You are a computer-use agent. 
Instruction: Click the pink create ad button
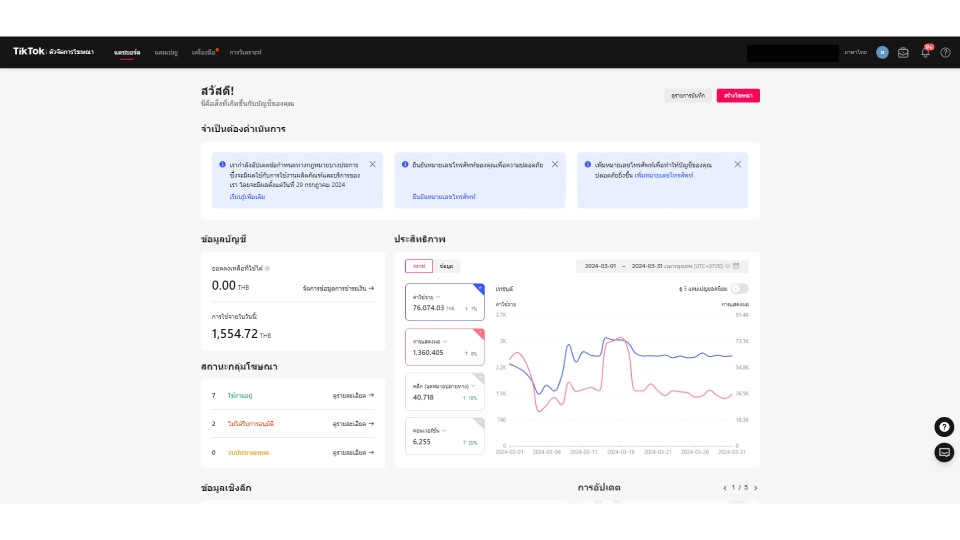pos(738,96)
